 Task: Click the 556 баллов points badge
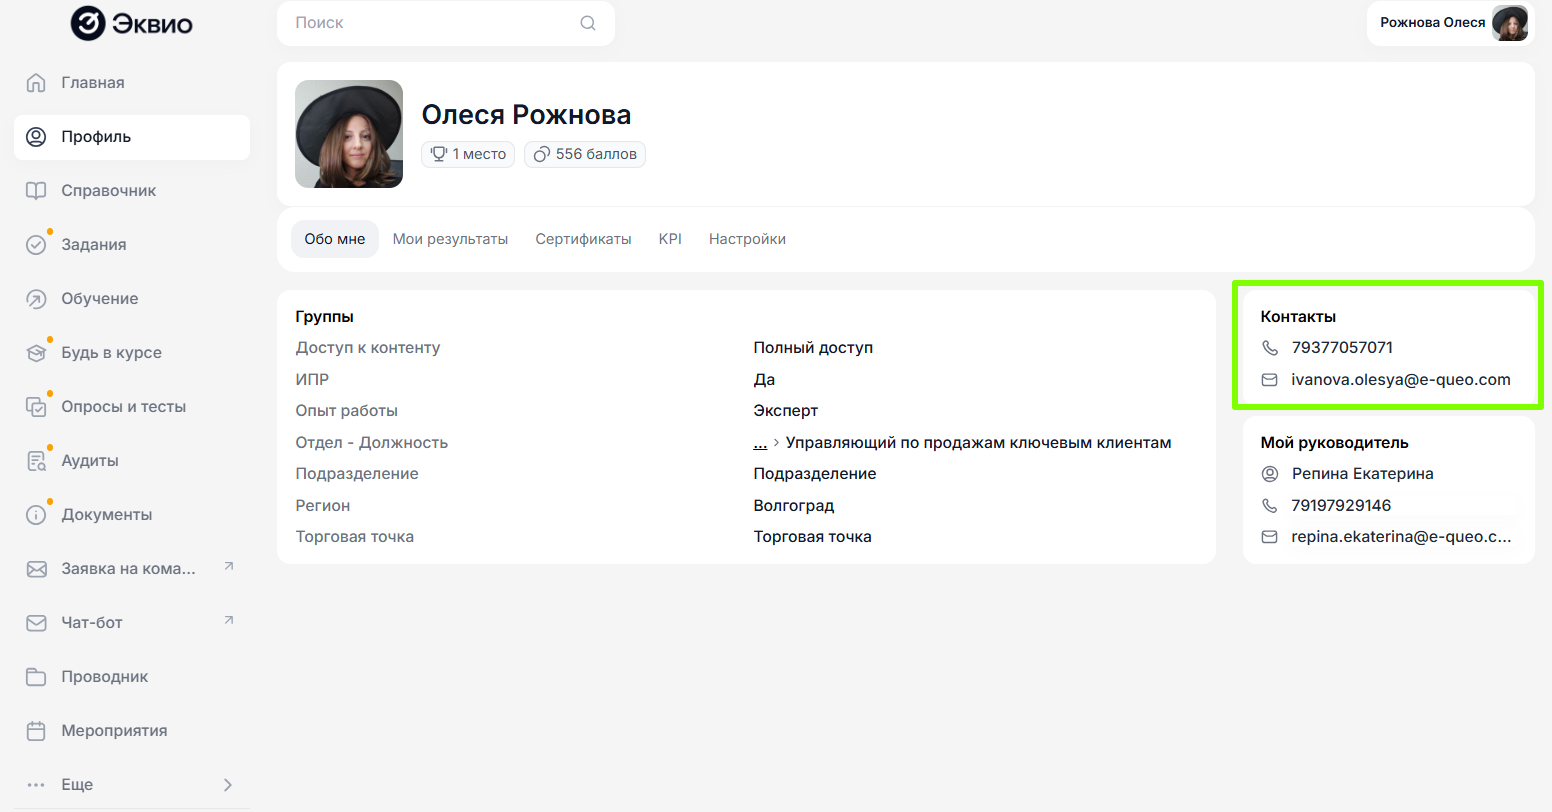coord(585,154)
